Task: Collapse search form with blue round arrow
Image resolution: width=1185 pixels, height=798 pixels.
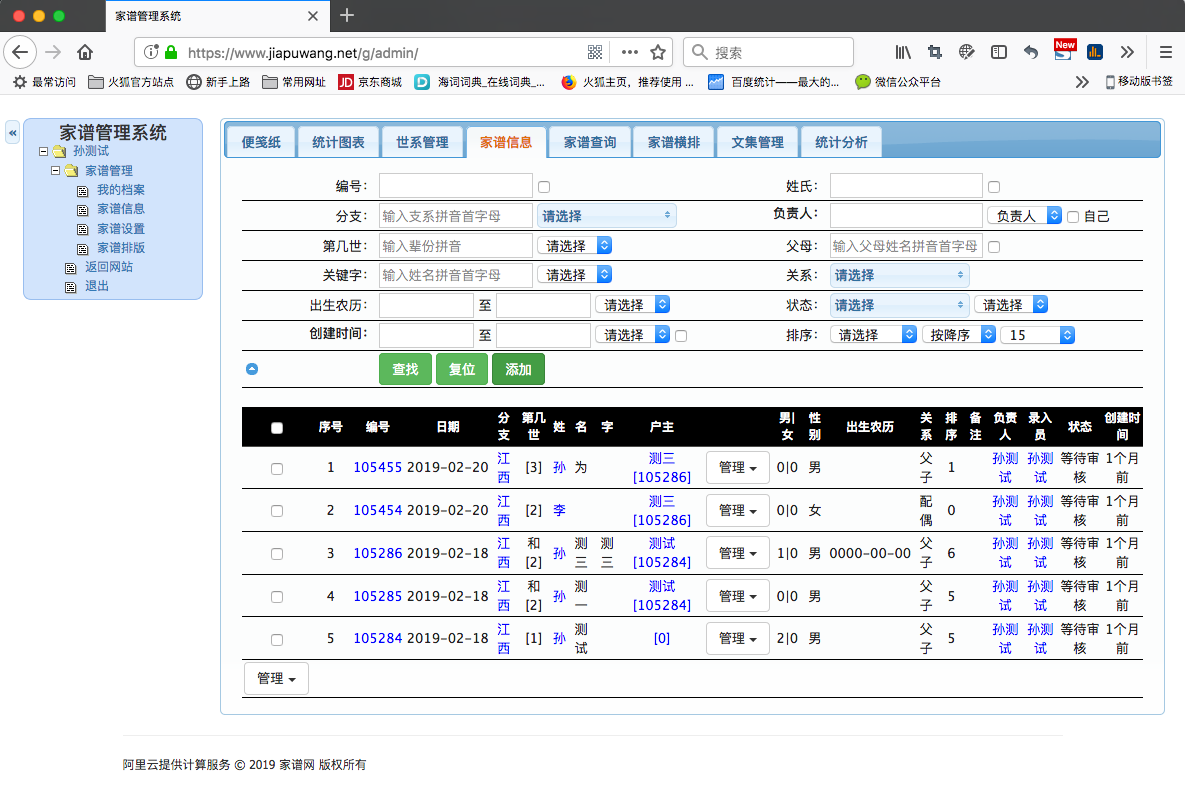Action: click(252, 369)
